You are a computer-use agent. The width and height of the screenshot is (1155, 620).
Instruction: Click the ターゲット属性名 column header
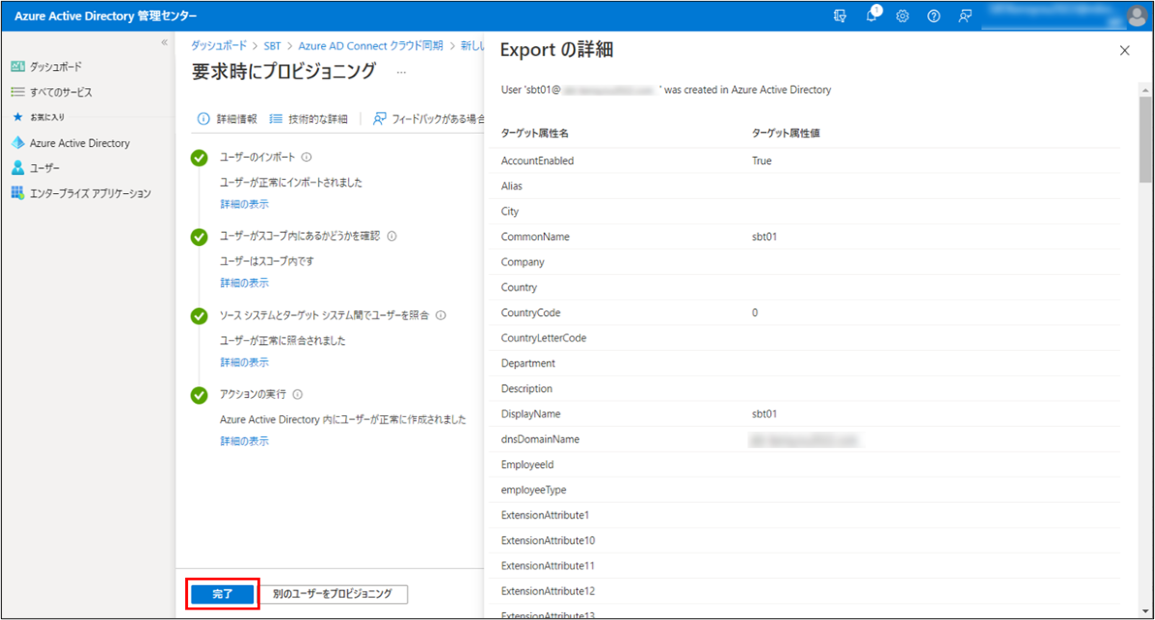(535, 133)
